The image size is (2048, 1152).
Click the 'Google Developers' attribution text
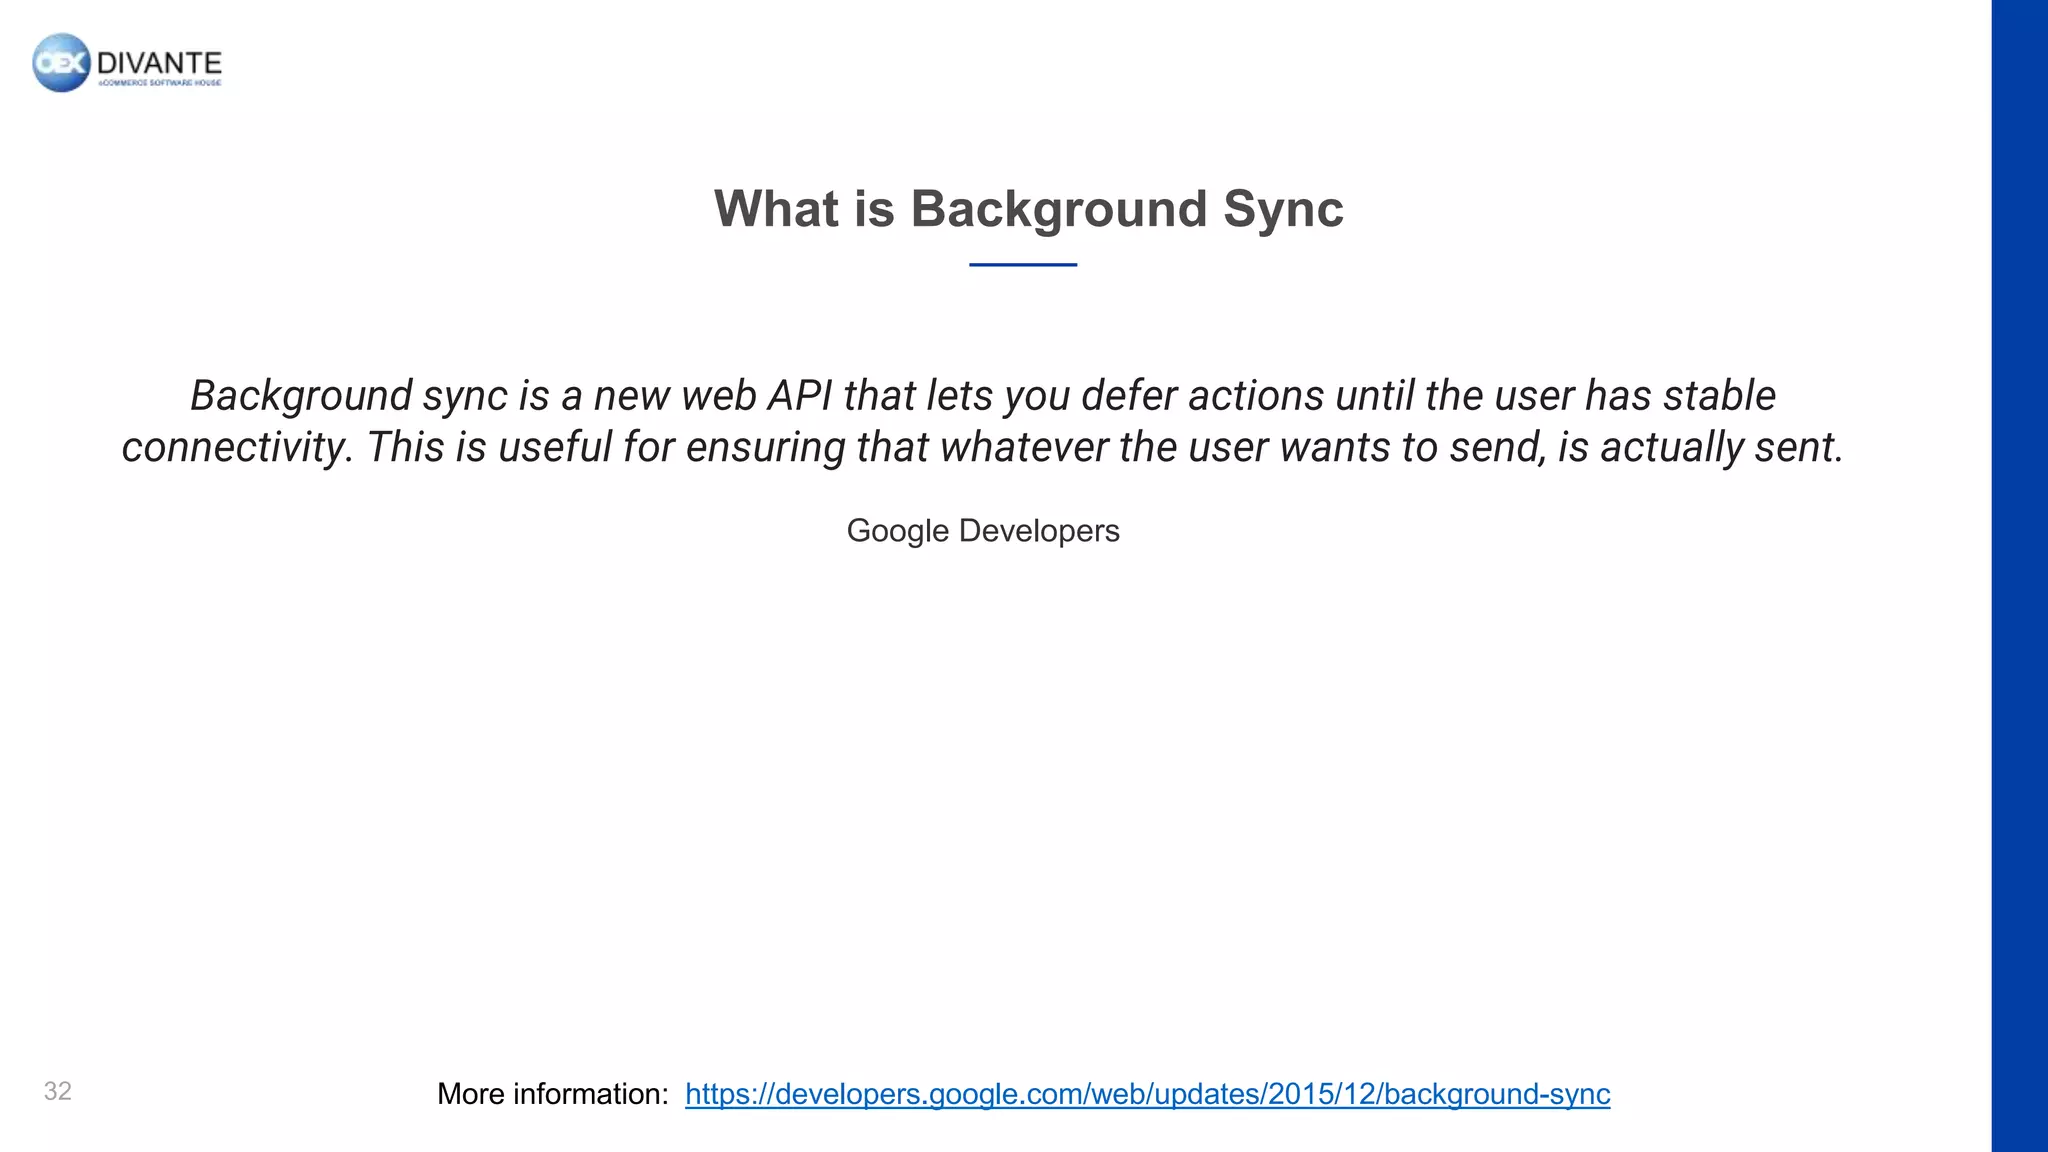click(982, 531)
